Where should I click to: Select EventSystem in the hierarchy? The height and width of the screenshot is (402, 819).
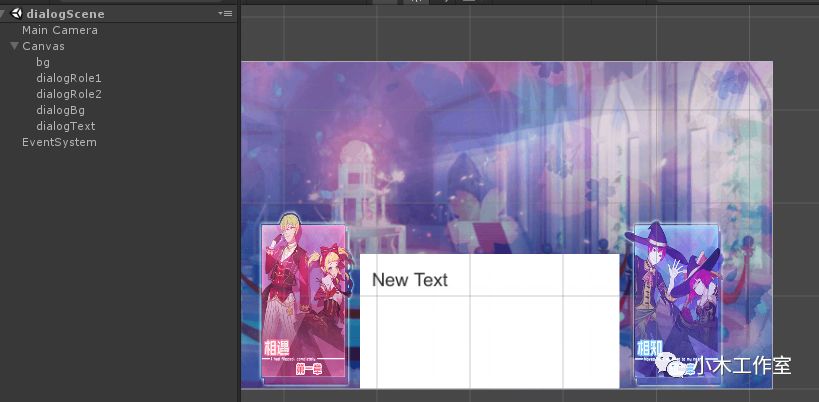(x=59, y=143)
